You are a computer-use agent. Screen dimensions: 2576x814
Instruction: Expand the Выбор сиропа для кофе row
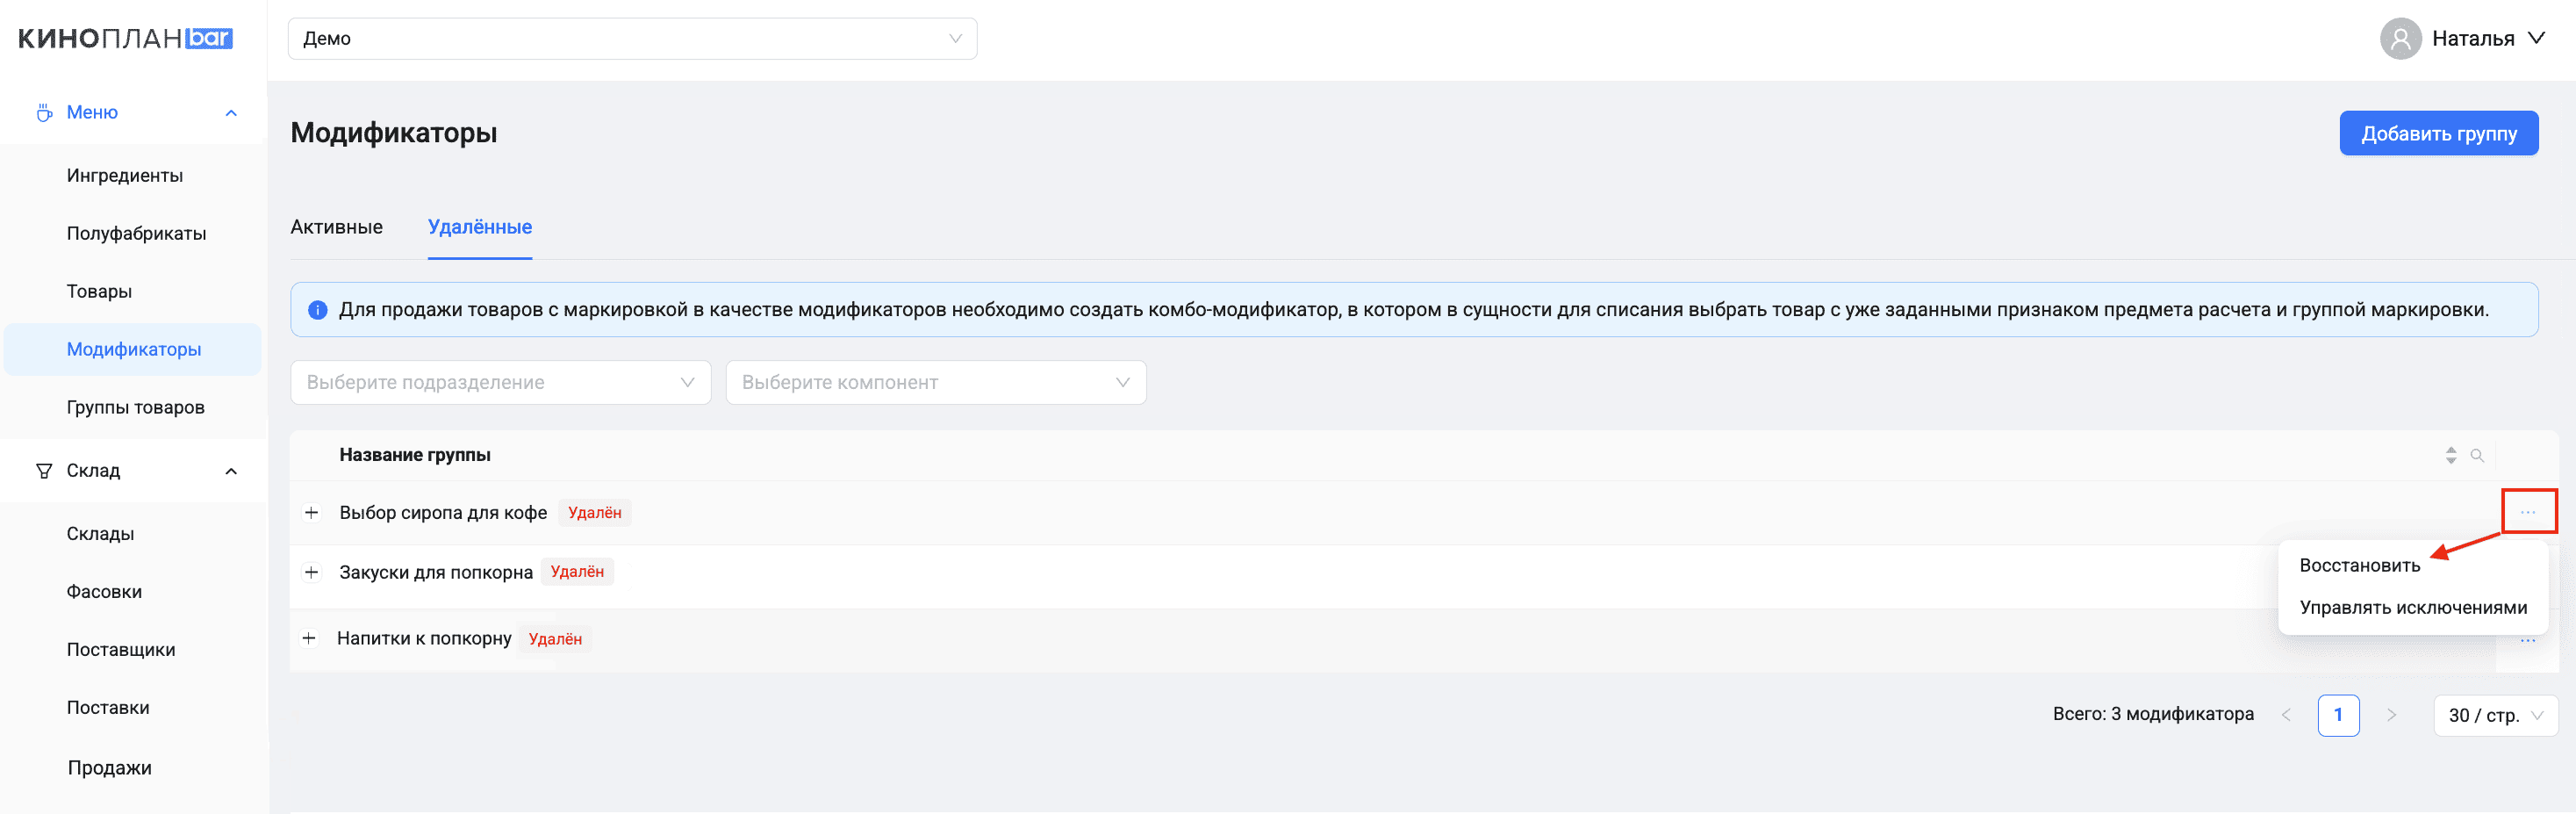[x=312, y=513]
